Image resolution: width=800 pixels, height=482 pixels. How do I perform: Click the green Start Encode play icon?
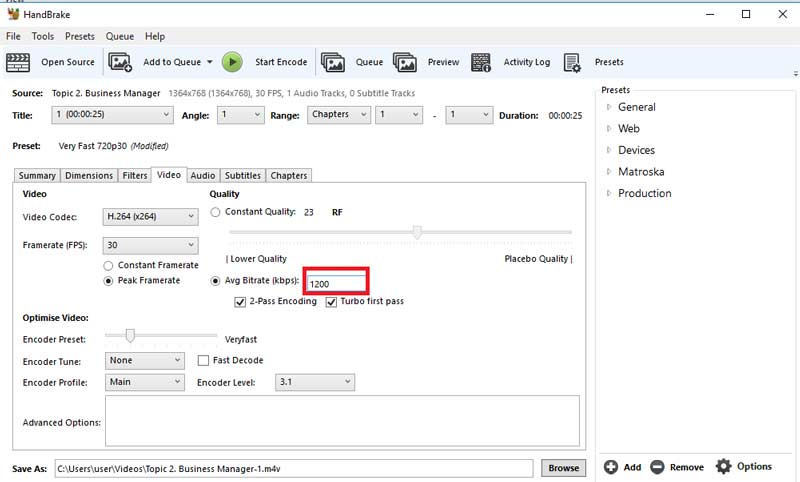pyautogui.click(x=232, y=62)
